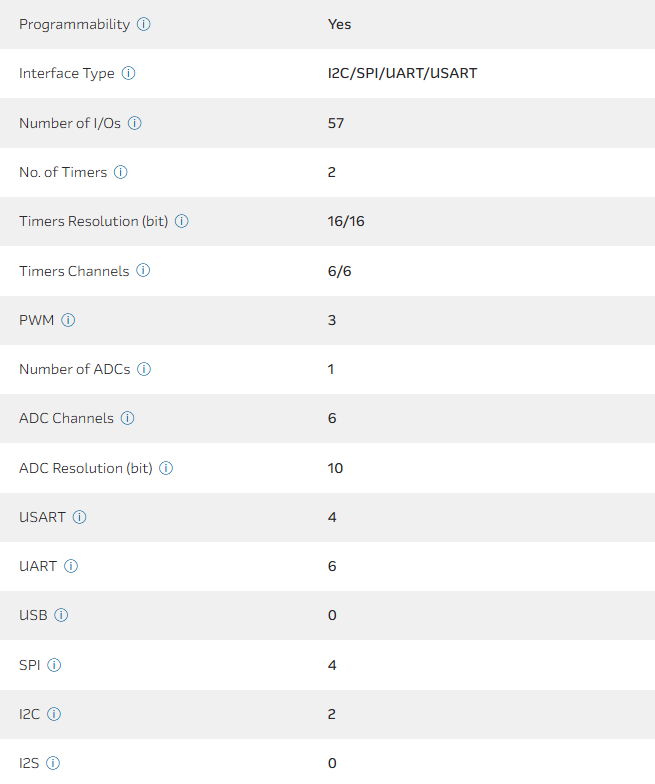Click the info icon next to PWM

pyautogui.click(x=68, y=320)
